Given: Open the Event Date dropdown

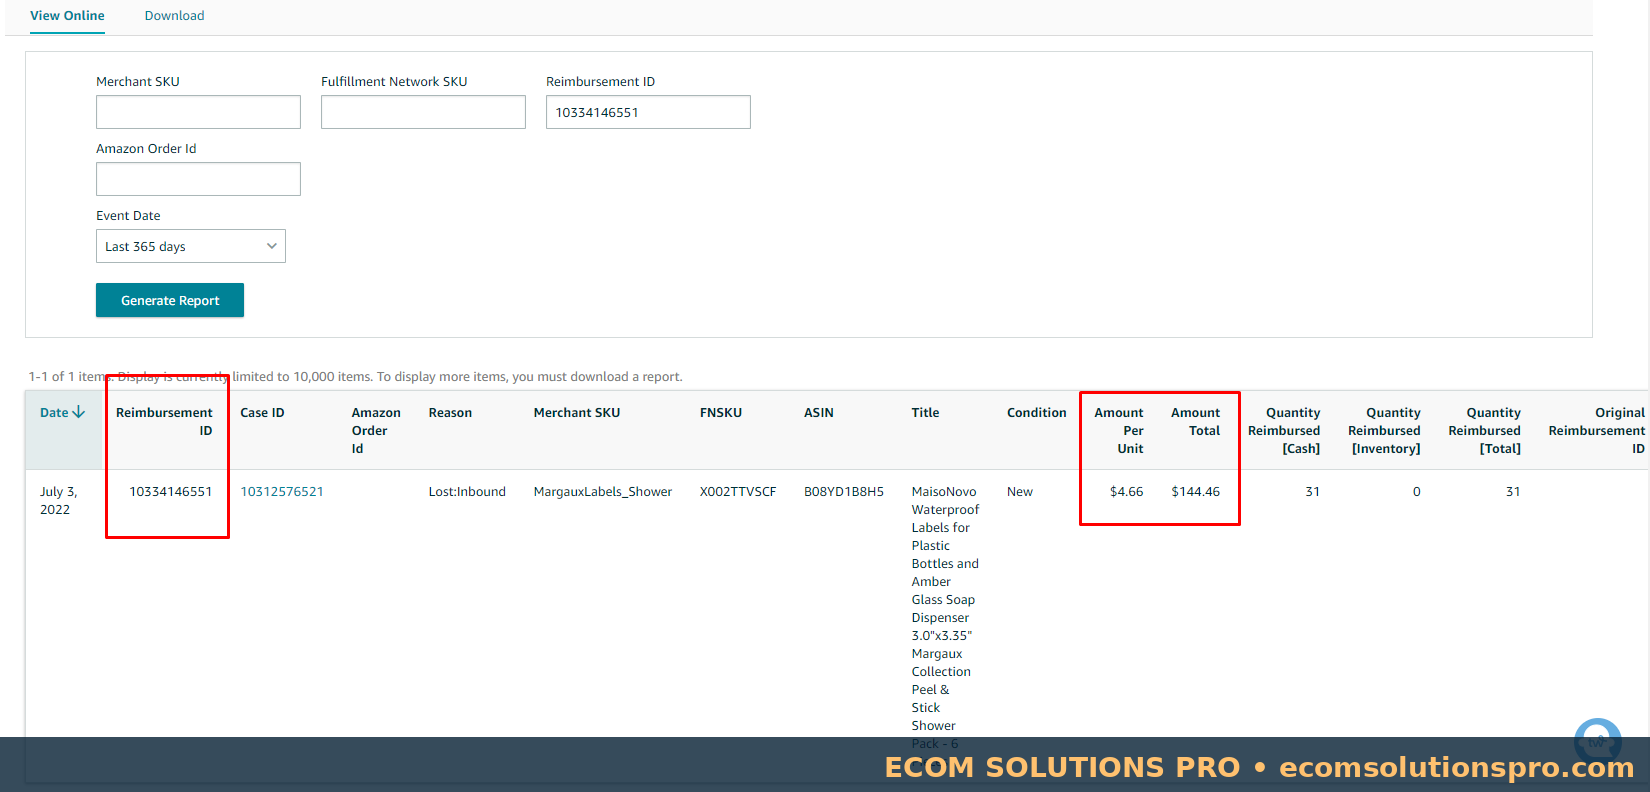Looking at the screenshot, I should pyautogui.click(x=191, y=246).
